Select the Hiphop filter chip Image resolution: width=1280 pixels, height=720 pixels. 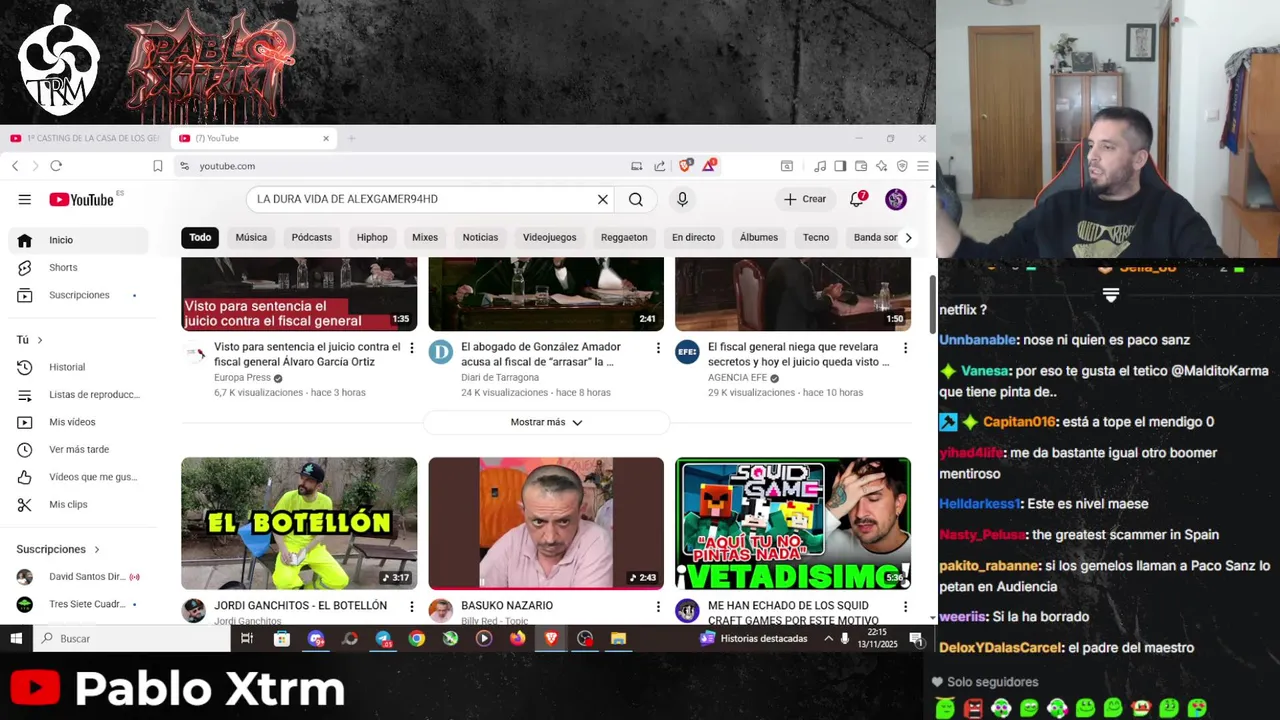coord(372,237)
